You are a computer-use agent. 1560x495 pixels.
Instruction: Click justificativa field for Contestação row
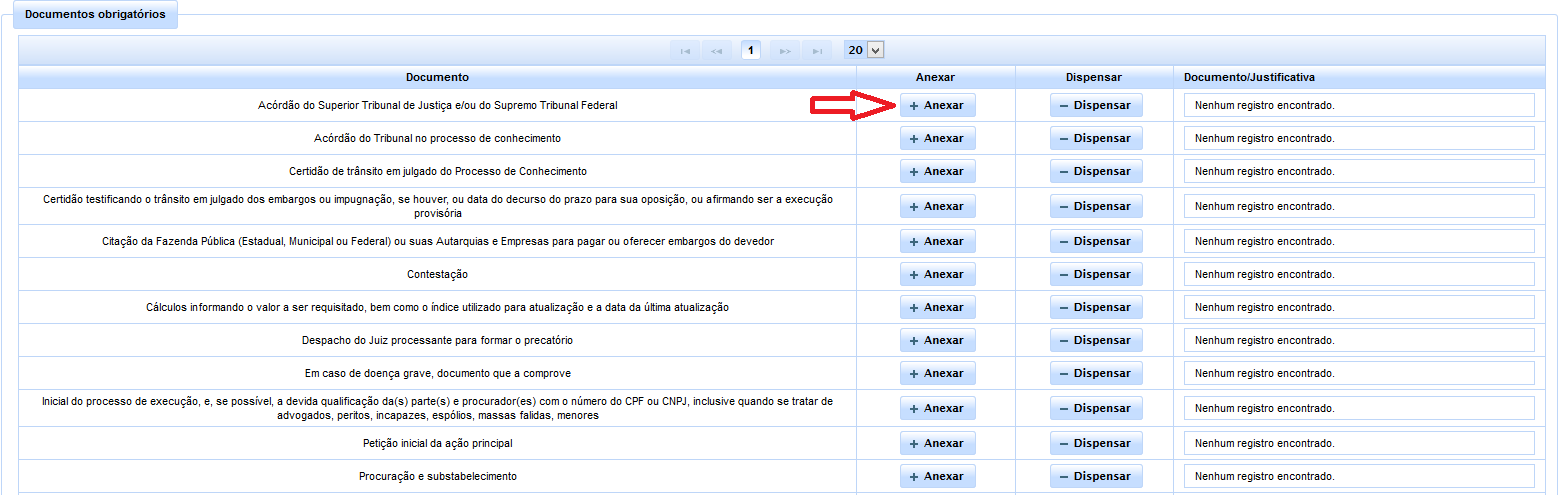1358,274
